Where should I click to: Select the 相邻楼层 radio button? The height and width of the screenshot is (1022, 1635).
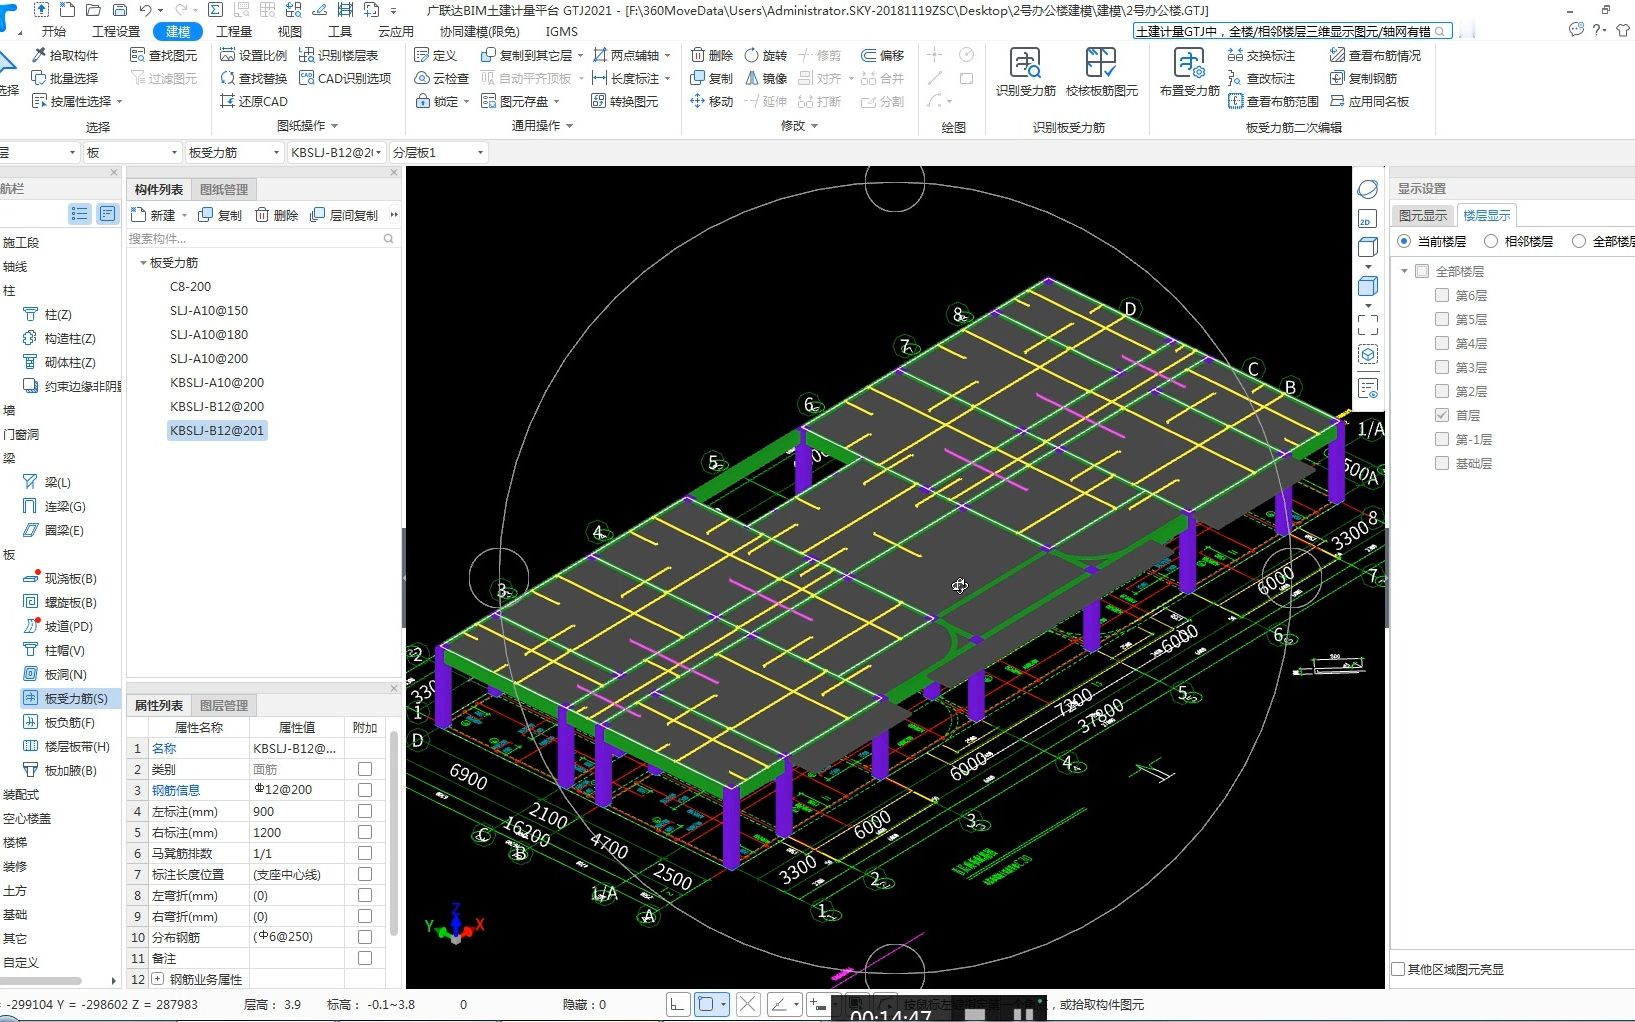1491,241
